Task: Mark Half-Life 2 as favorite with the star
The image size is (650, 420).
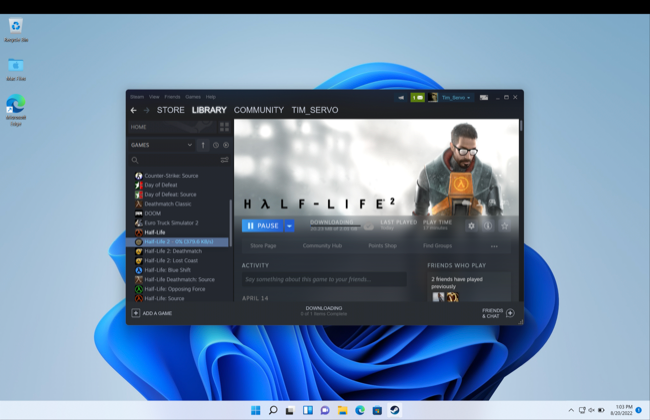Action: [x=504, y=226]
